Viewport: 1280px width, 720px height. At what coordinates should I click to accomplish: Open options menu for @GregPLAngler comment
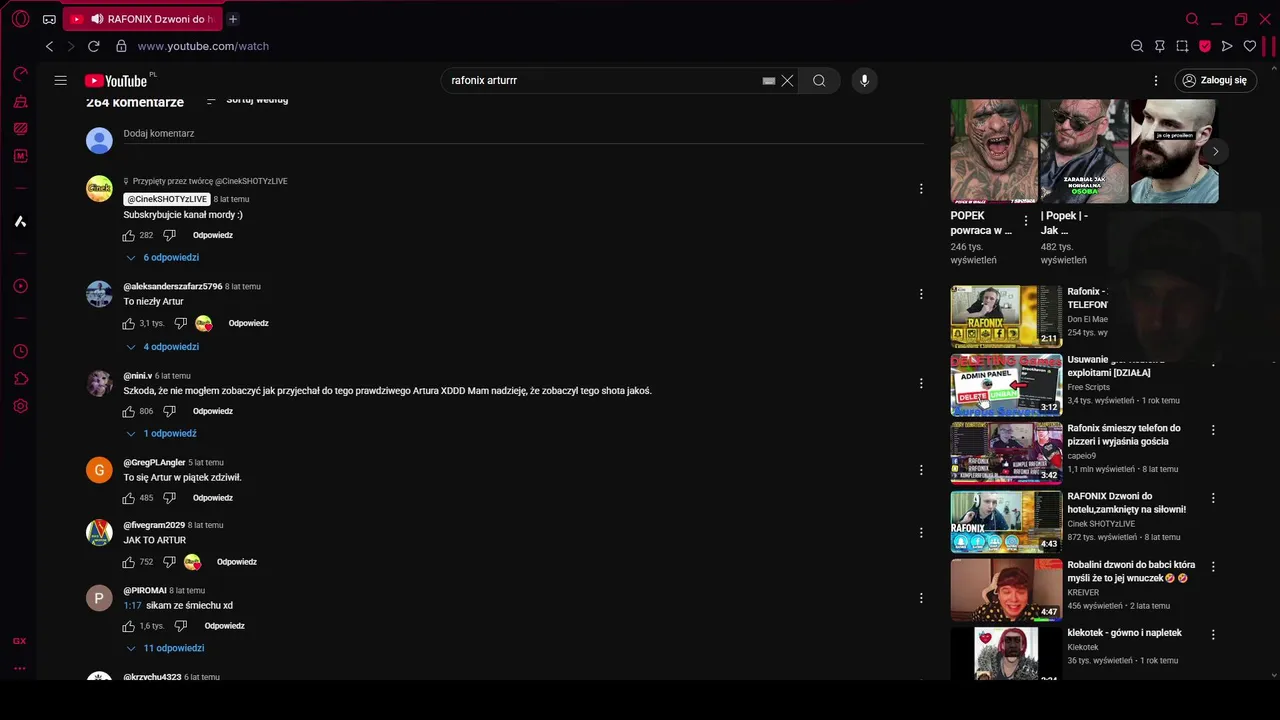(921, 470)
